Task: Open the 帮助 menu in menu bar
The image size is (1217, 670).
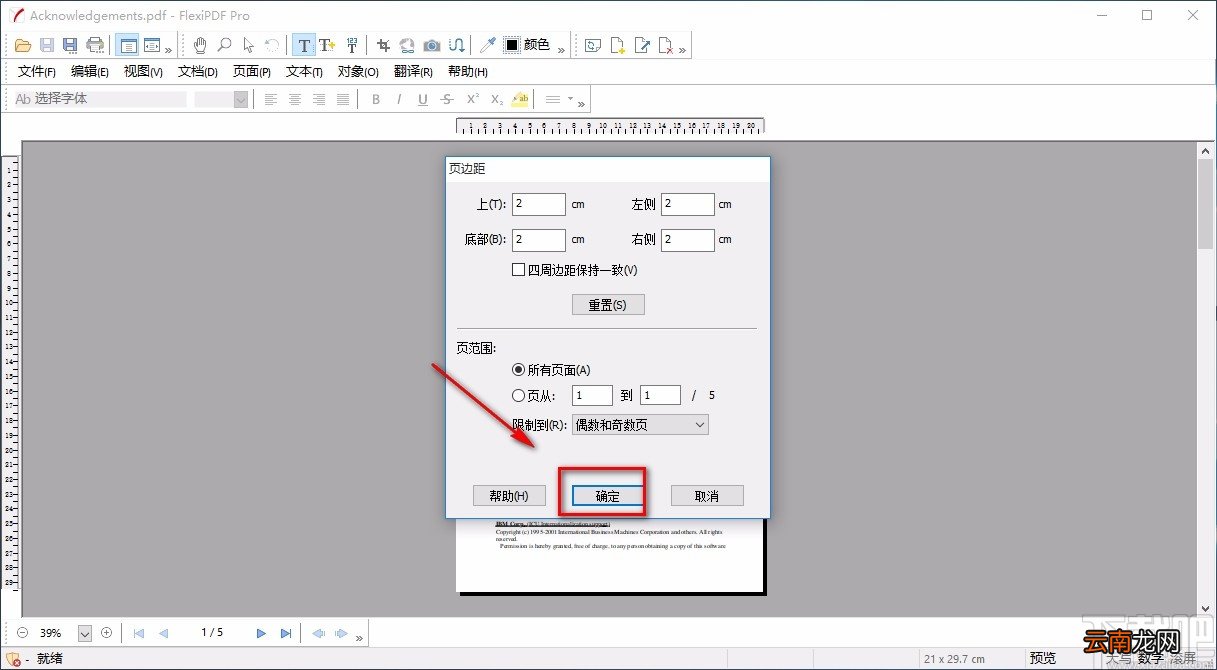Action: pyautogui.click(x=467, y=72)
